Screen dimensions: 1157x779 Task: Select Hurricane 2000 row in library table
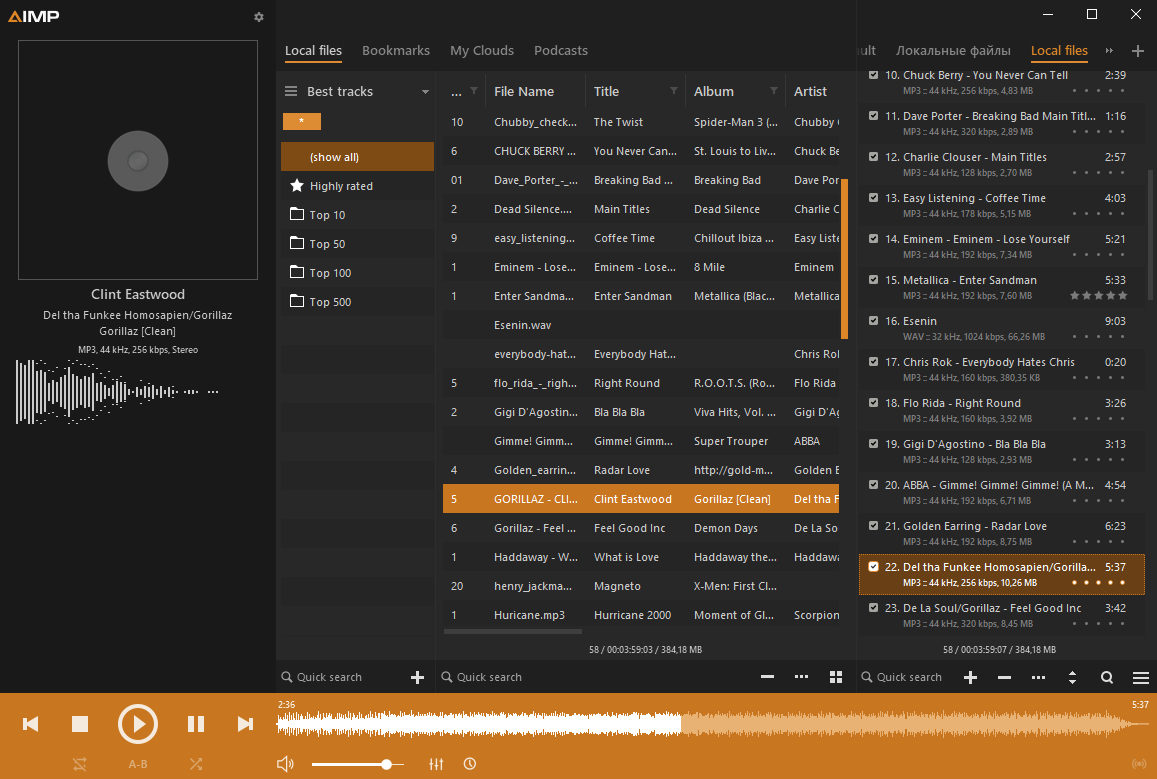[640, 614]
